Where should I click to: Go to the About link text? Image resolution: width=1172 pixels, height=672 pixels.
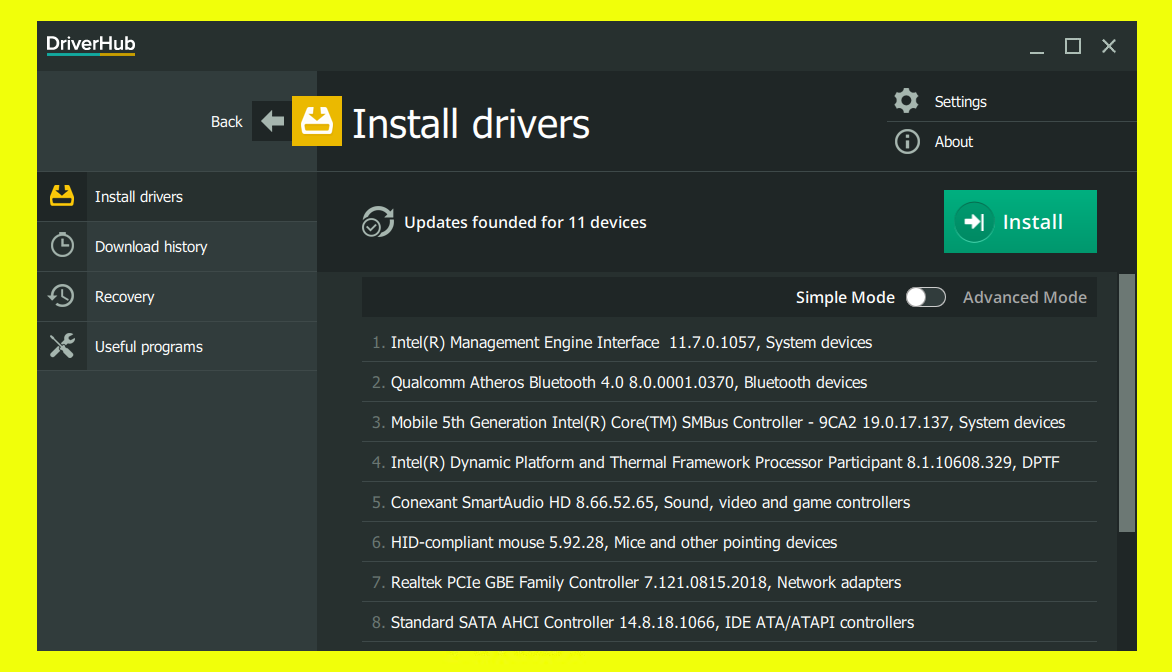pos(953,142)
